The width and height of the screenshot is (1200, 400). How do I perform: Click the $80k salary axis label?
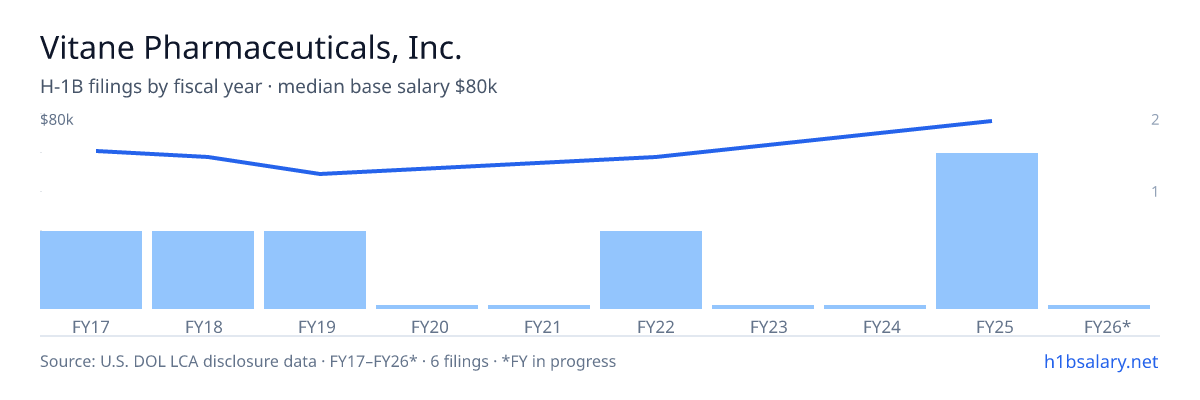57,120
